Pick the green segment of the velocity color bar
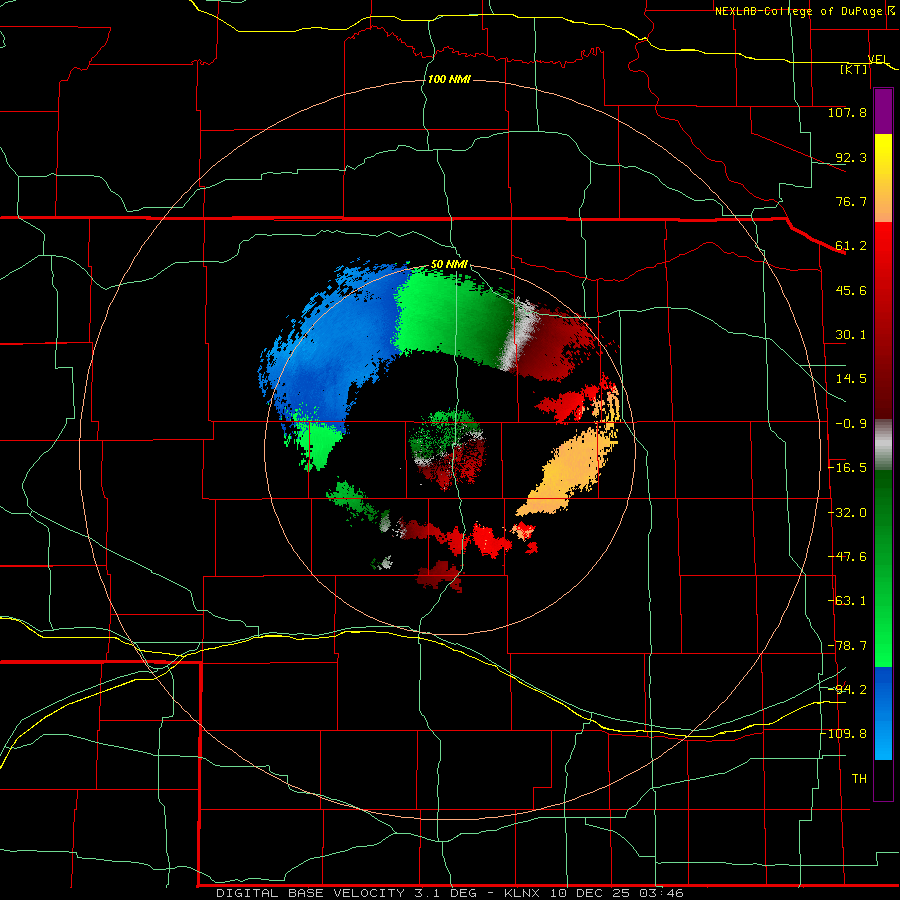The width and height of the screenshot is (900, 900). (883, 568)
